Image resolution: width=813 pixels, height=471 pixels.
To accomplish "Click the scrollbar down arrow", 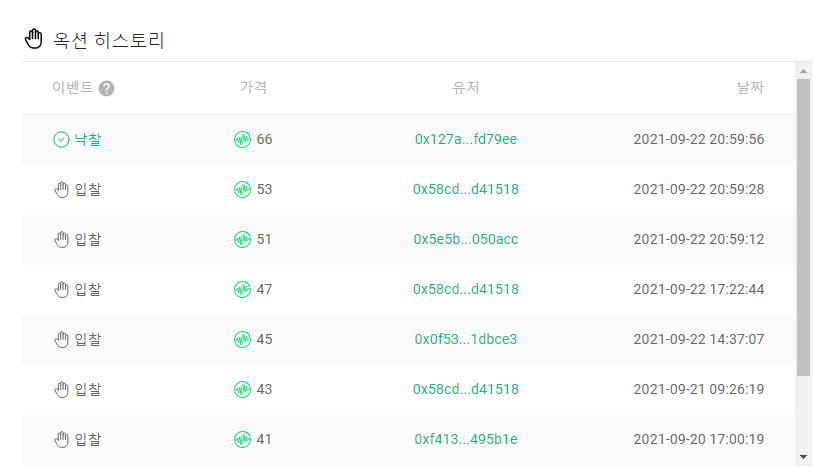I will coord(803,457).
